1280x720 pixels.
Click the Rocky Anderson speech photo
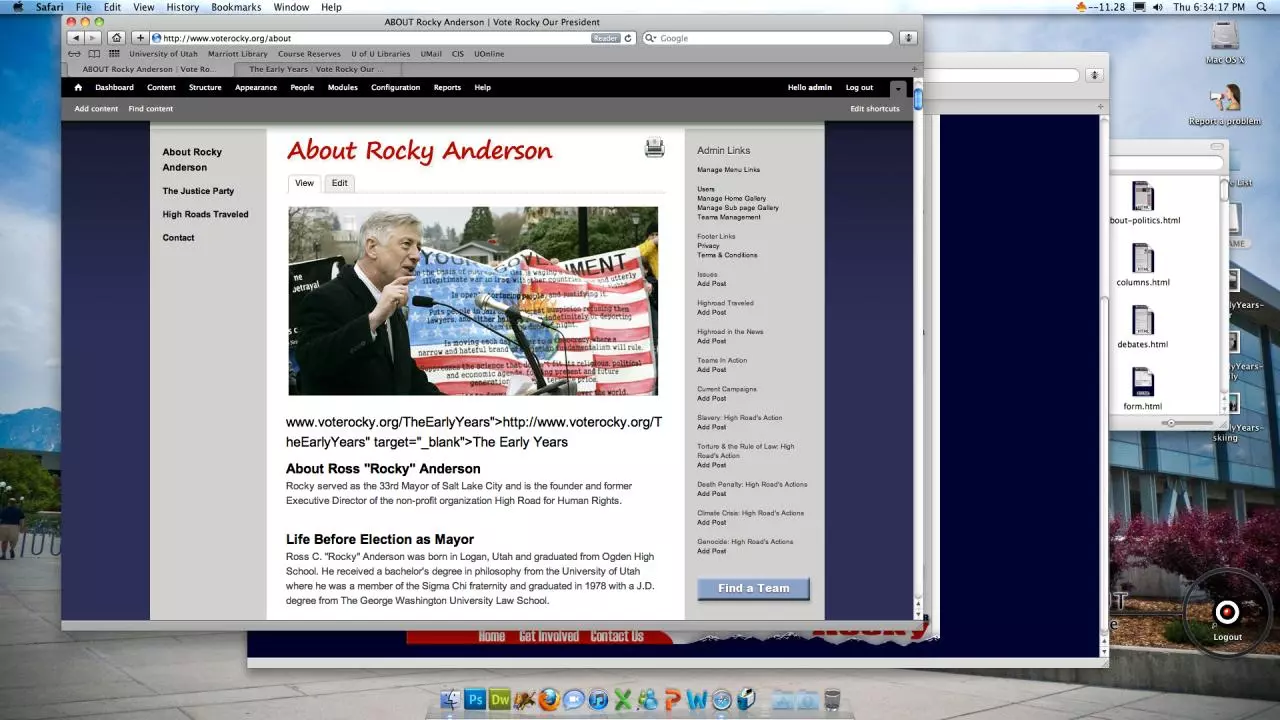click(473, 301)
